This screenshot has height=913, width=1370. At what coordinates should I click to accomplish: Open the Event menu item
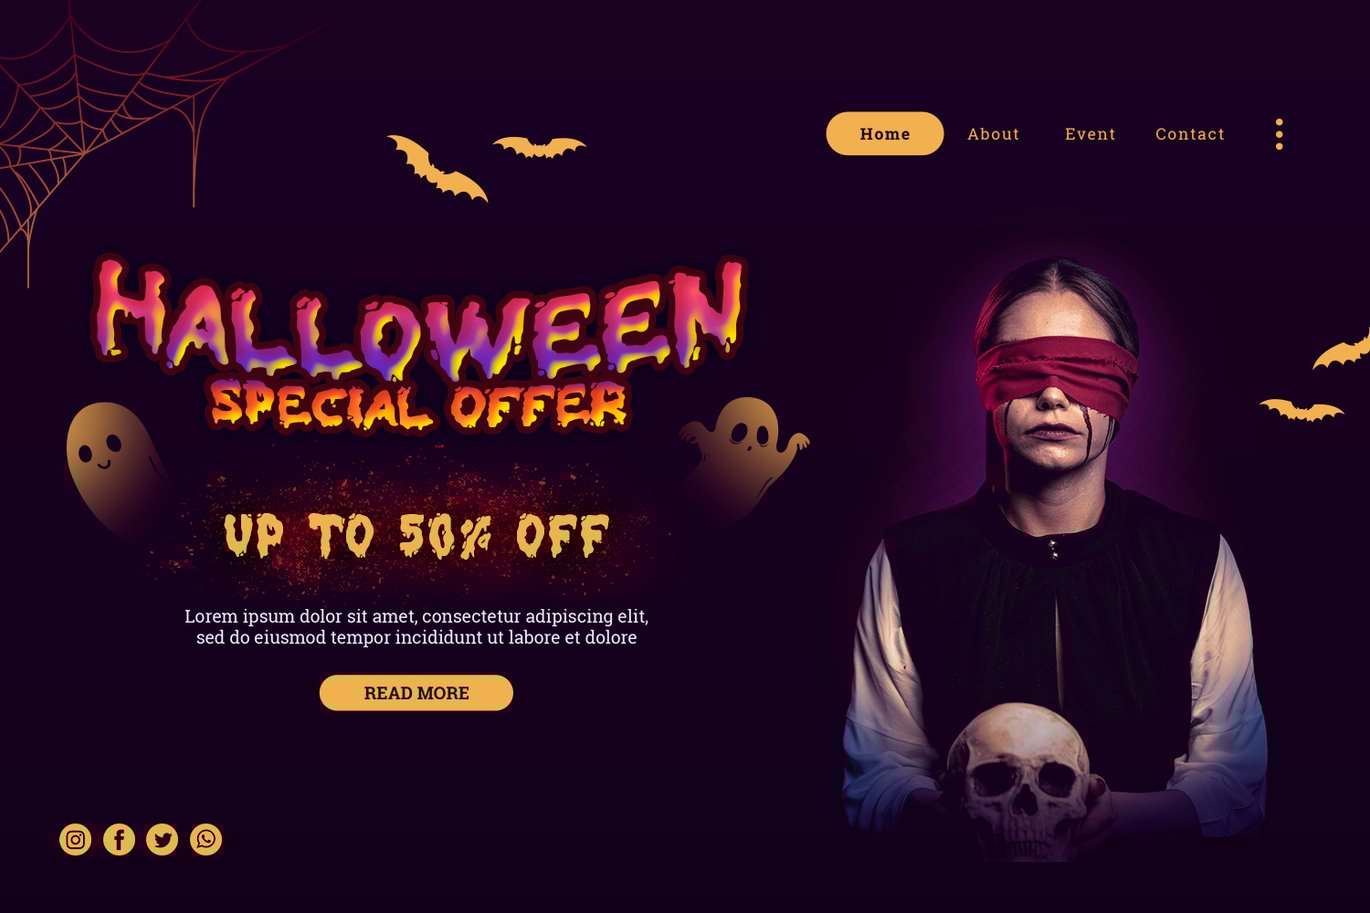tap(1090, 134)
